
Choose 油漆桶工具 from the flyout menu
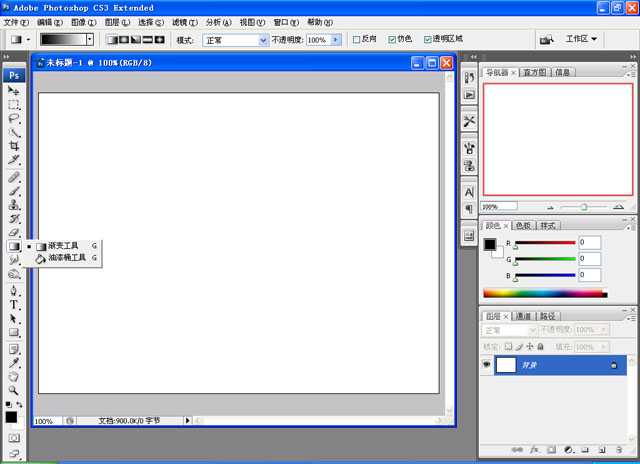pyautogui.click(x=61, y=258)
